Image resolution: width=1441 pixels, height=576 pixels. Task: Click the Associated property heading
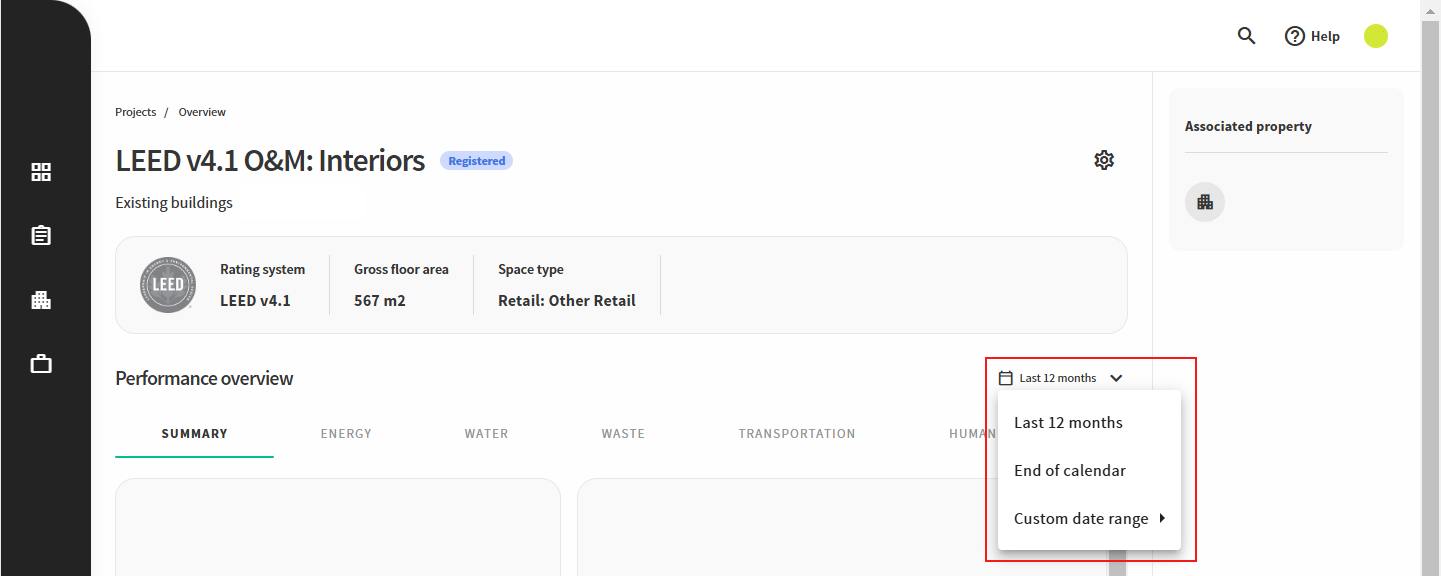[x=1248, y=126]
